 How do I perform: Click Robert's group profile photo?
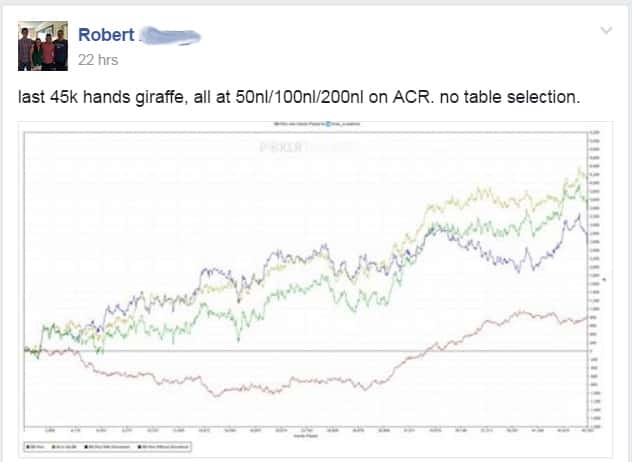tap(43, 46)
